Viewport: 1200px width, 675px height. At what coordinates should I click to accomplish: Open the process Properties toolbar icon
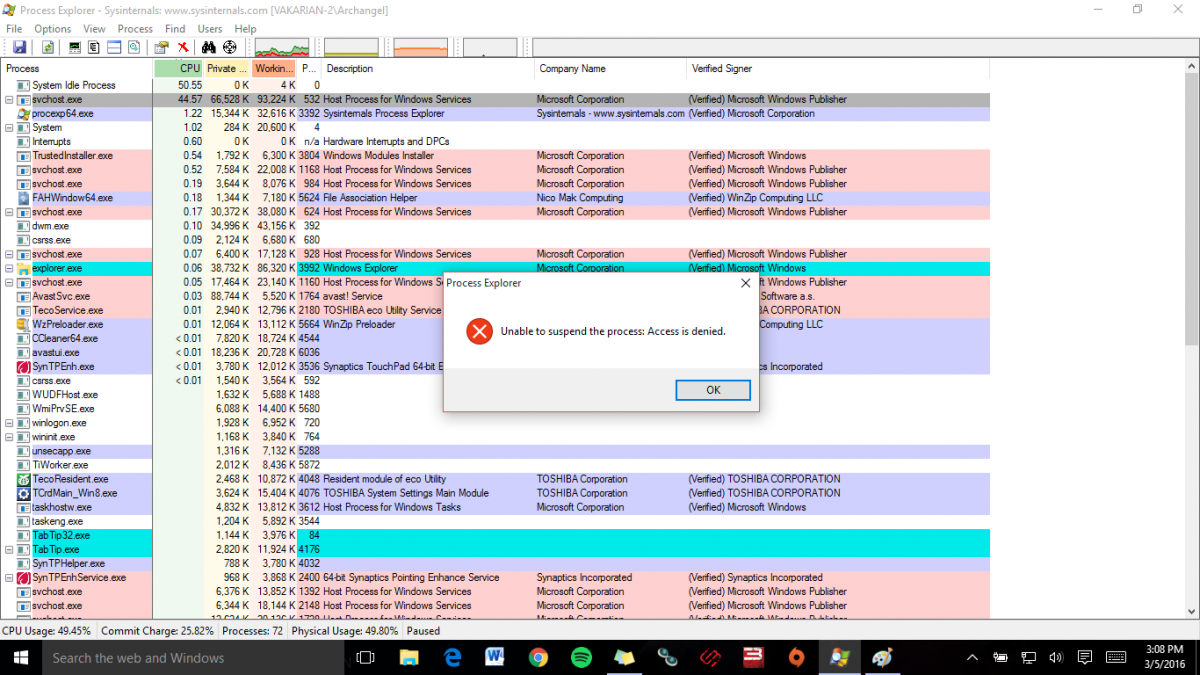click(x=161, y=47)
